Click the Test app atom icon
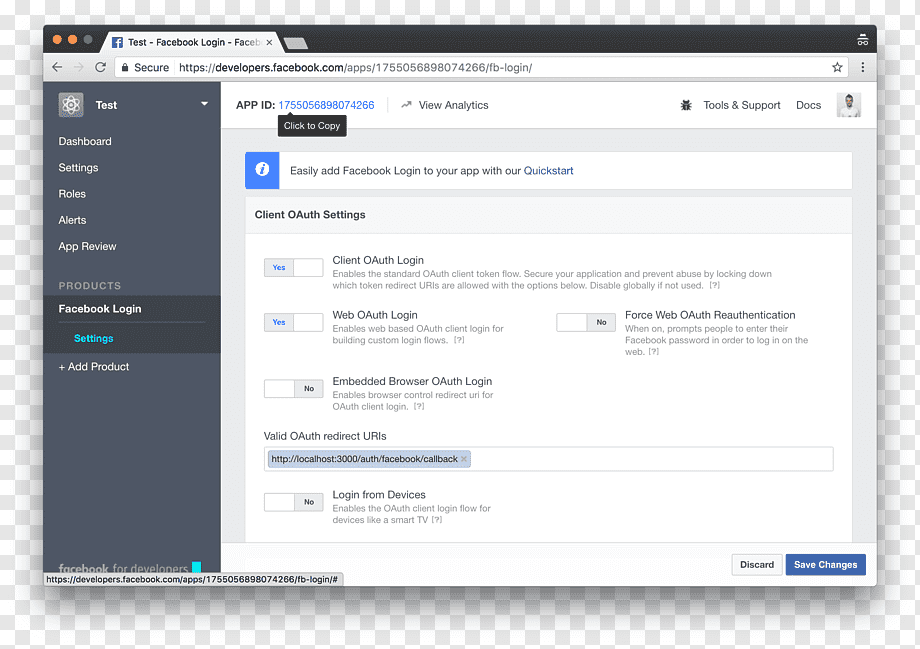Screen dimensions: 920x649 point(71,105)
